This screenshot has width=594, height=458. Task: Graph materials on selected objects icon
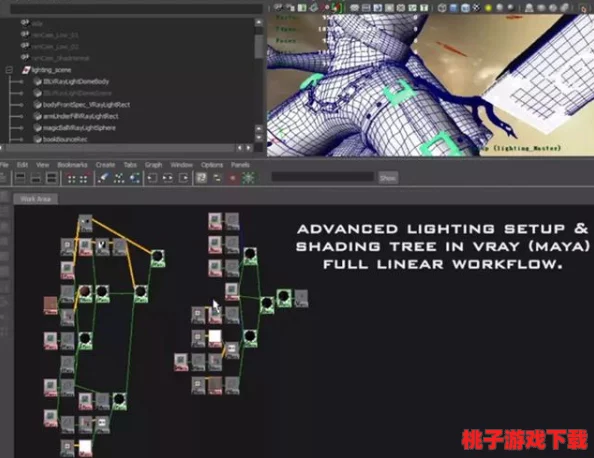point(134,178)
